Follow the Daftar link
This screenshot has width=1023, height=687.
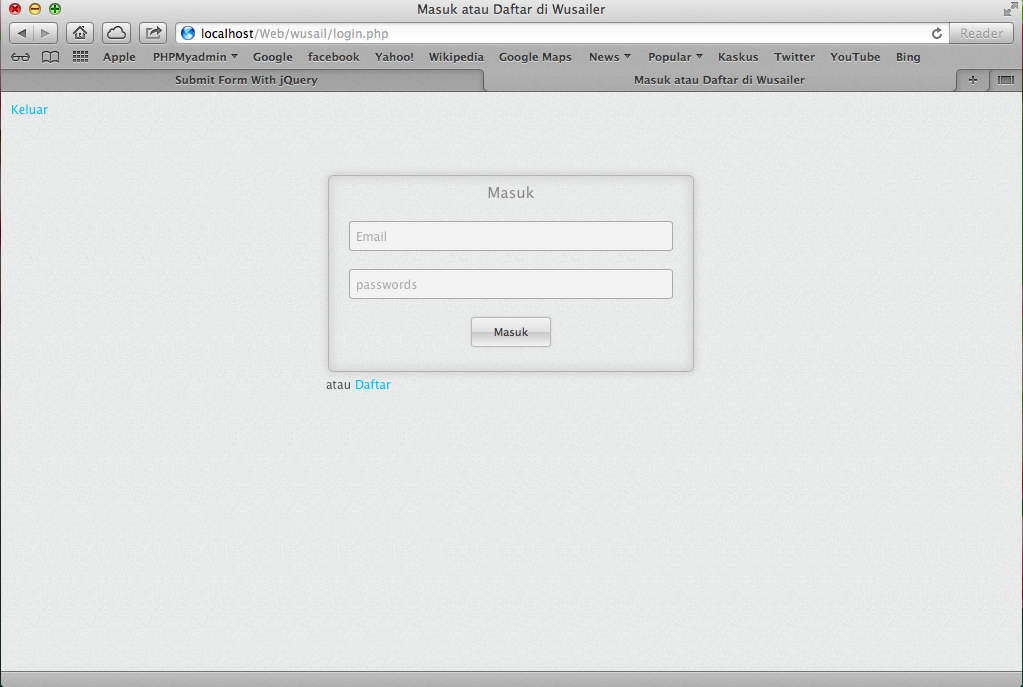(x=373, y=385)
